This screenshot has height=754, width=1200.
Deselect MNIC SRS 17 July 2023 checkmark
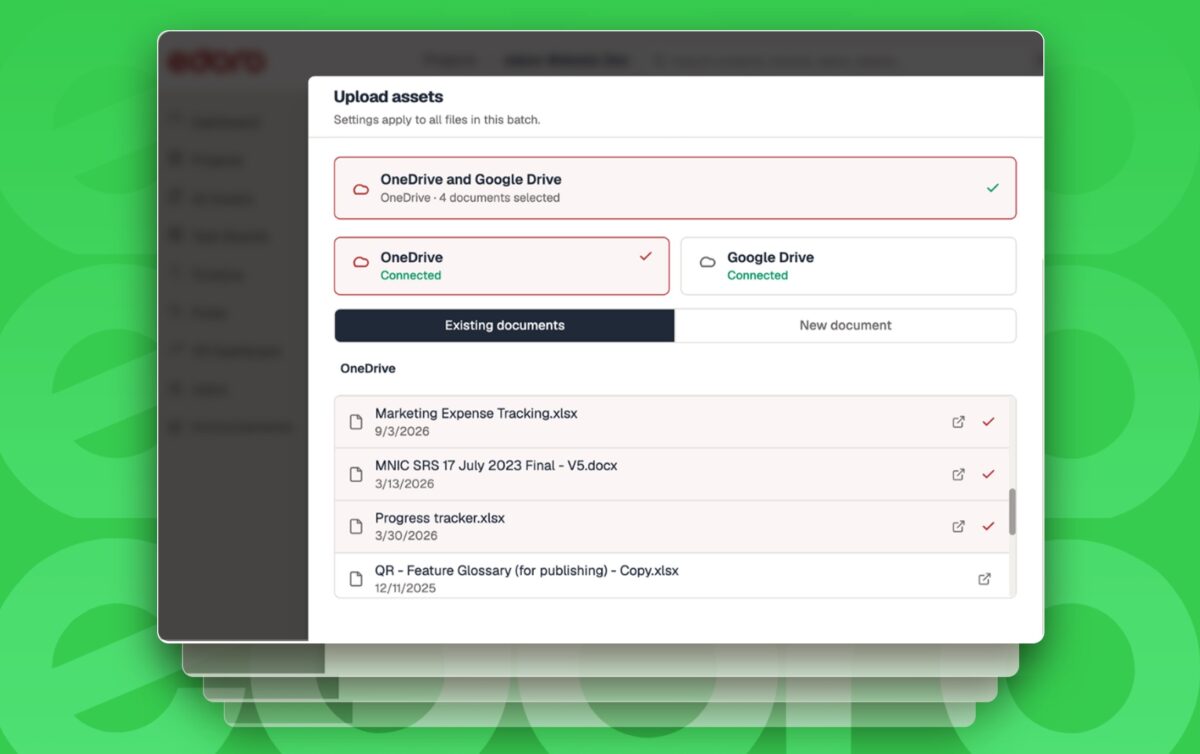pyautogui.click(x=988, y=474)
